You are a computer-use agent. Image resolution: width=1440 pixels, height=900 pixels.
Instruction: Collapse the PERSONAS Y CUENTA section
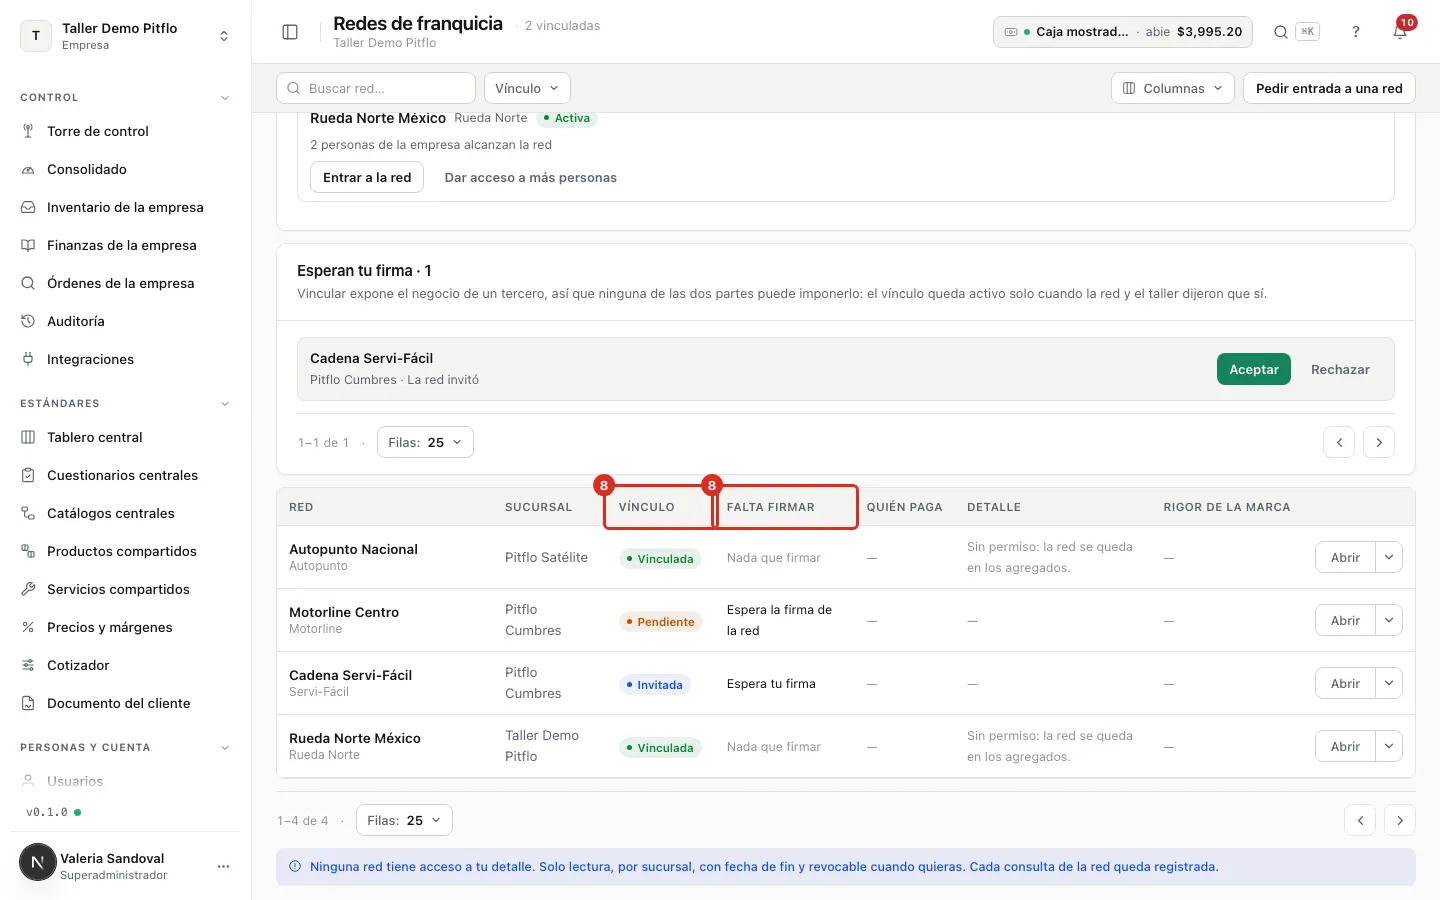[x=225, y=748]
